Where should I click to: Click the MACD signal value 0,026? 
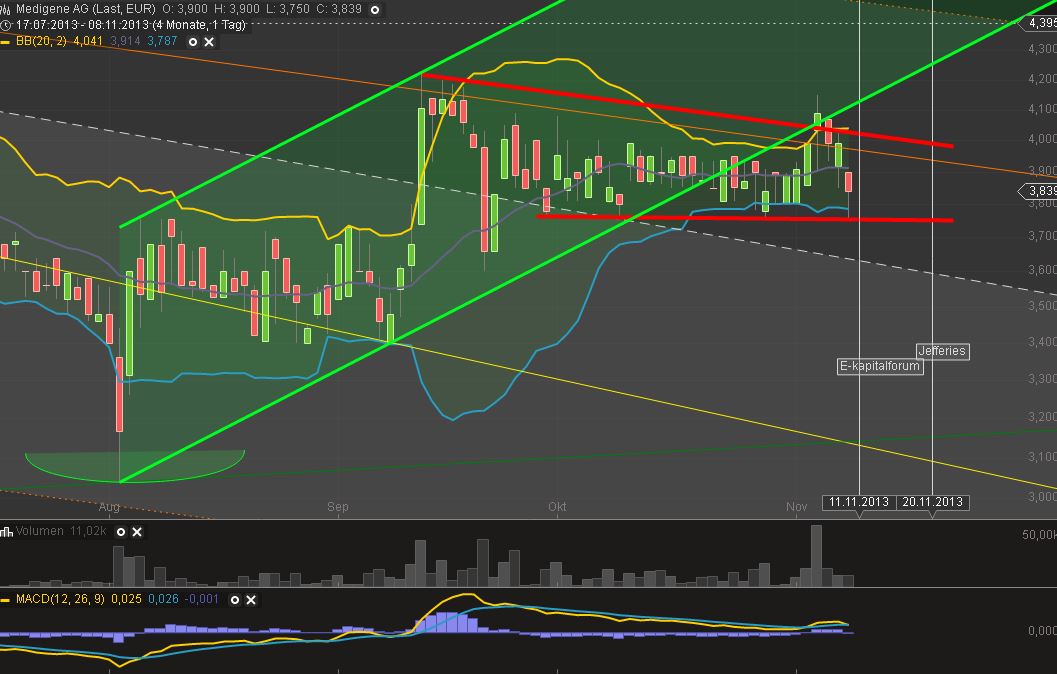click(163, 599)
